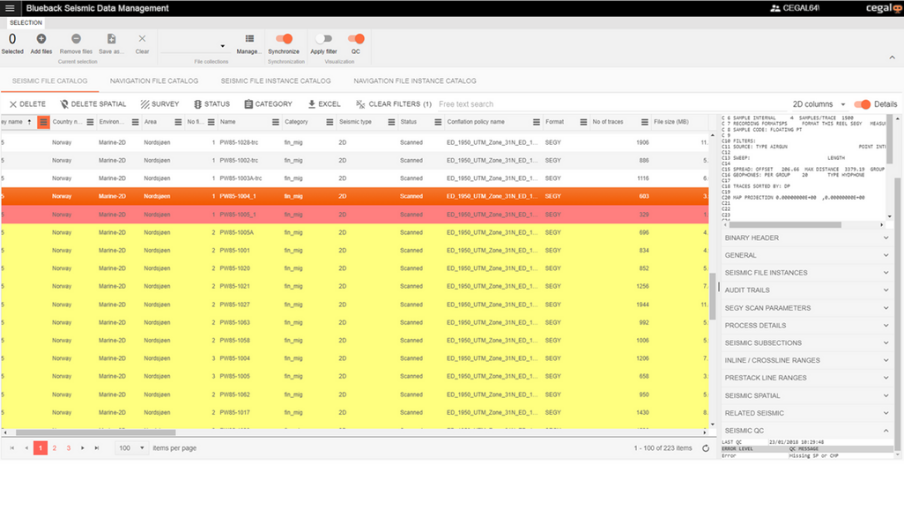This screenshot has height=508, width=904.
Task: Switch to Seismic File Instance Catalog tab
Action: pyautogui.click(x=276, y=81)
